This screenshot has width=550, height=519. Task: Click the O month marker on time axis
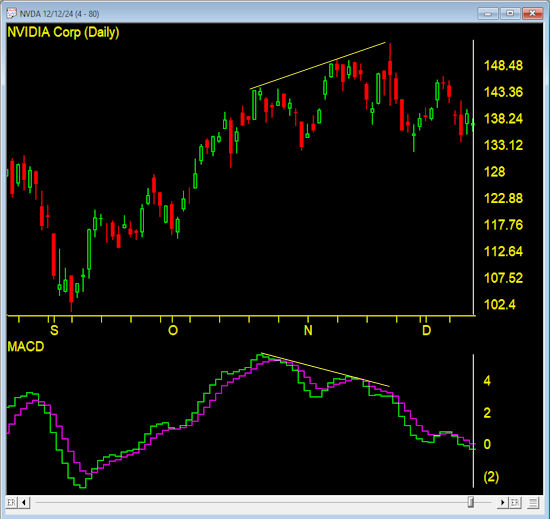173,330
